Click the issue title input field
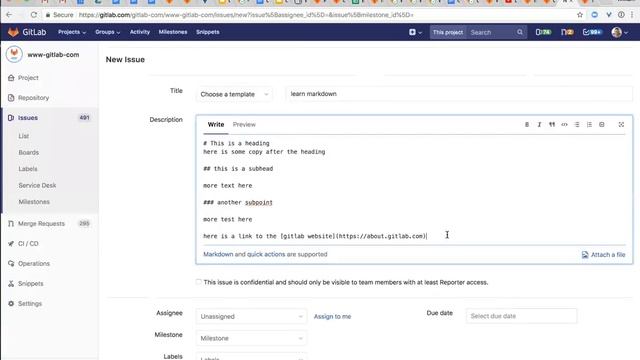 click(x=459, y=94)
